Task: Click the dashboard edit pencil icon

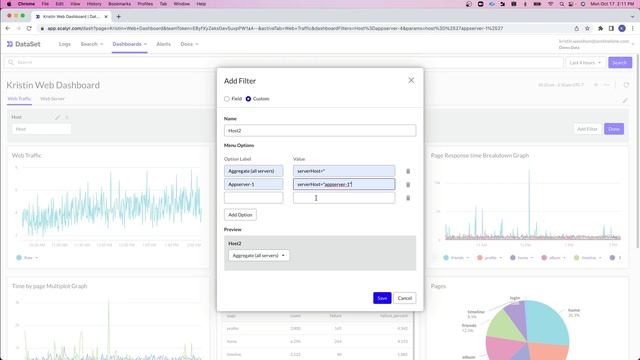Action: [625, 100]
